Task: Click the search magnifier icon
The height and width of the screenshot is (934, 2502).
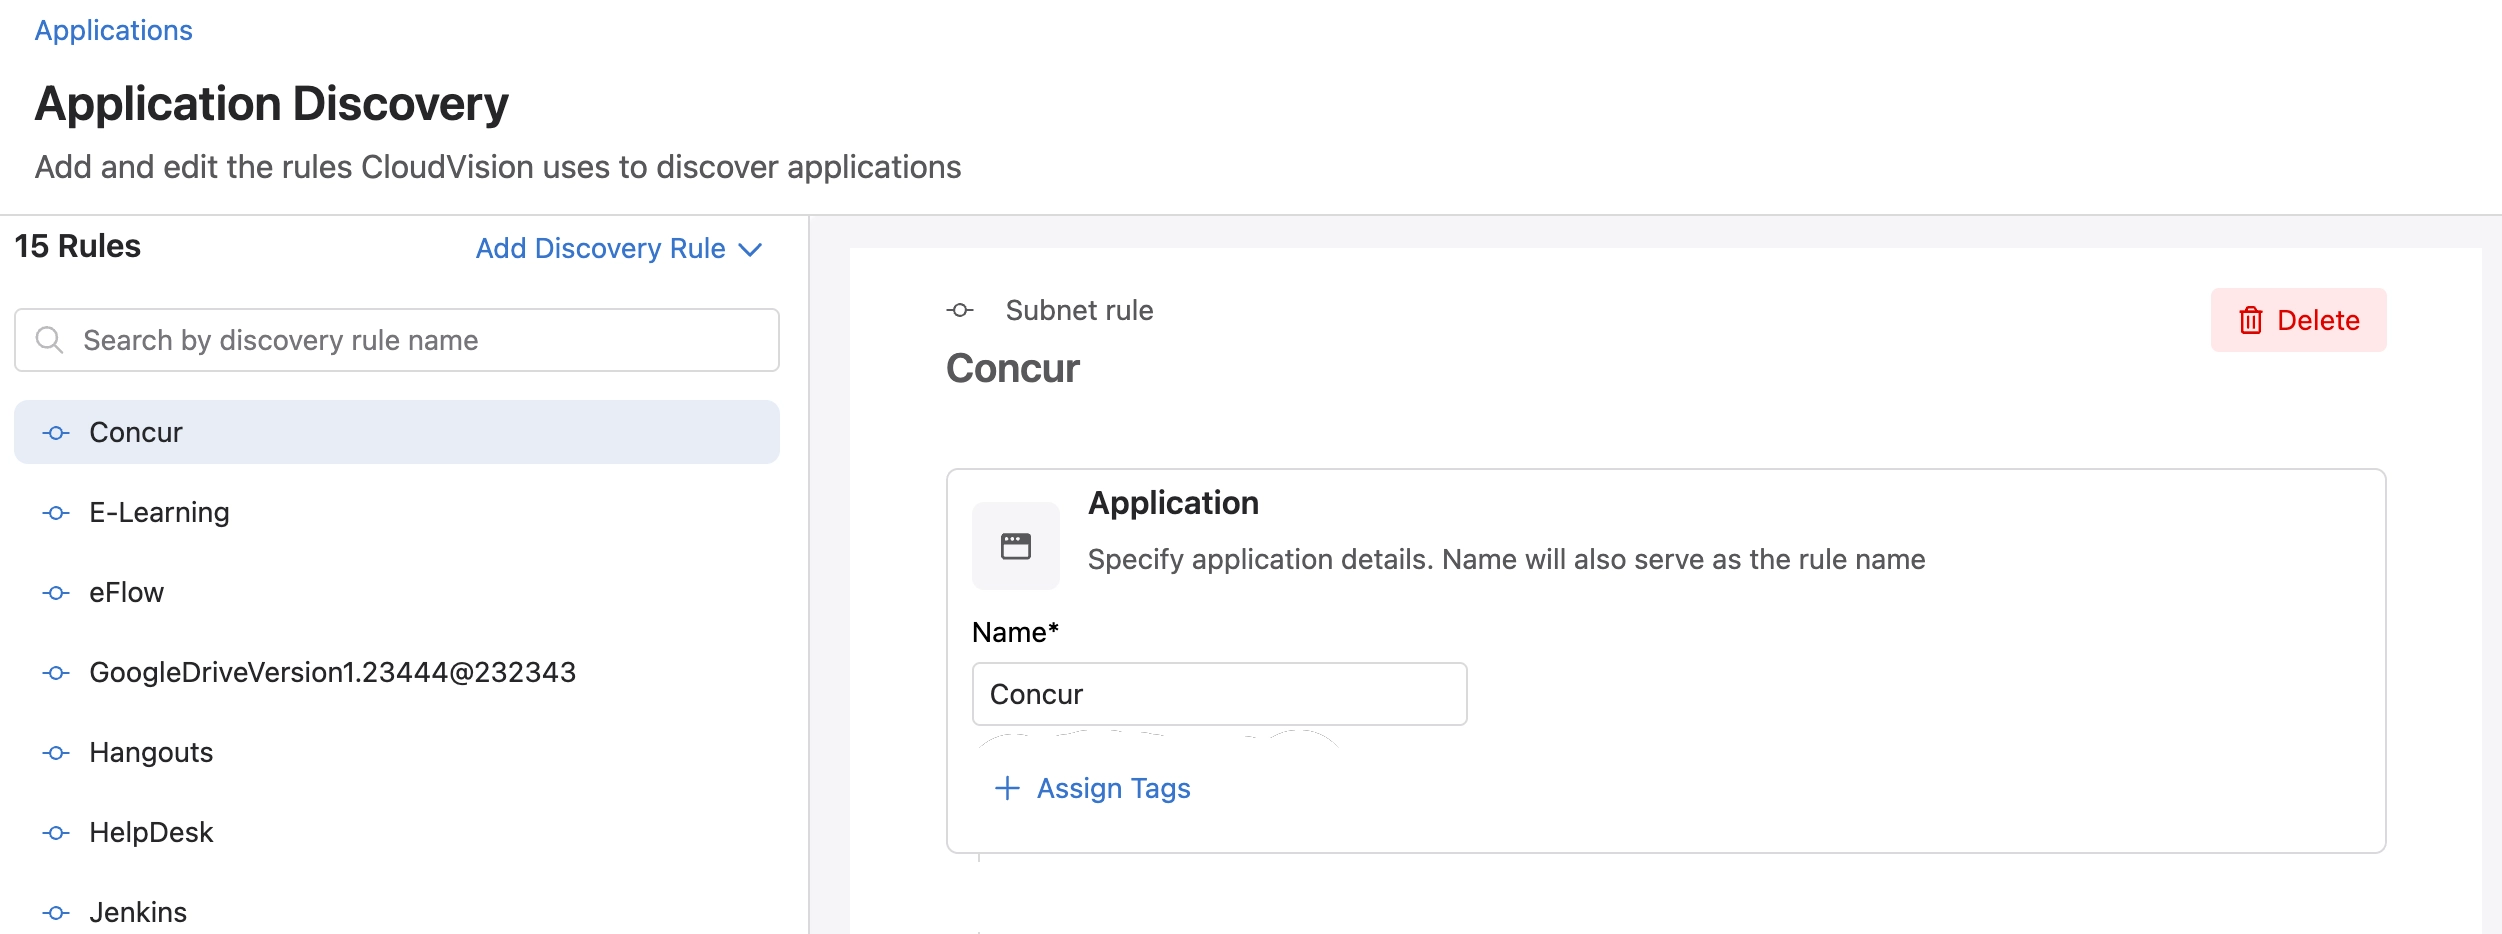Action: [49, 340]
